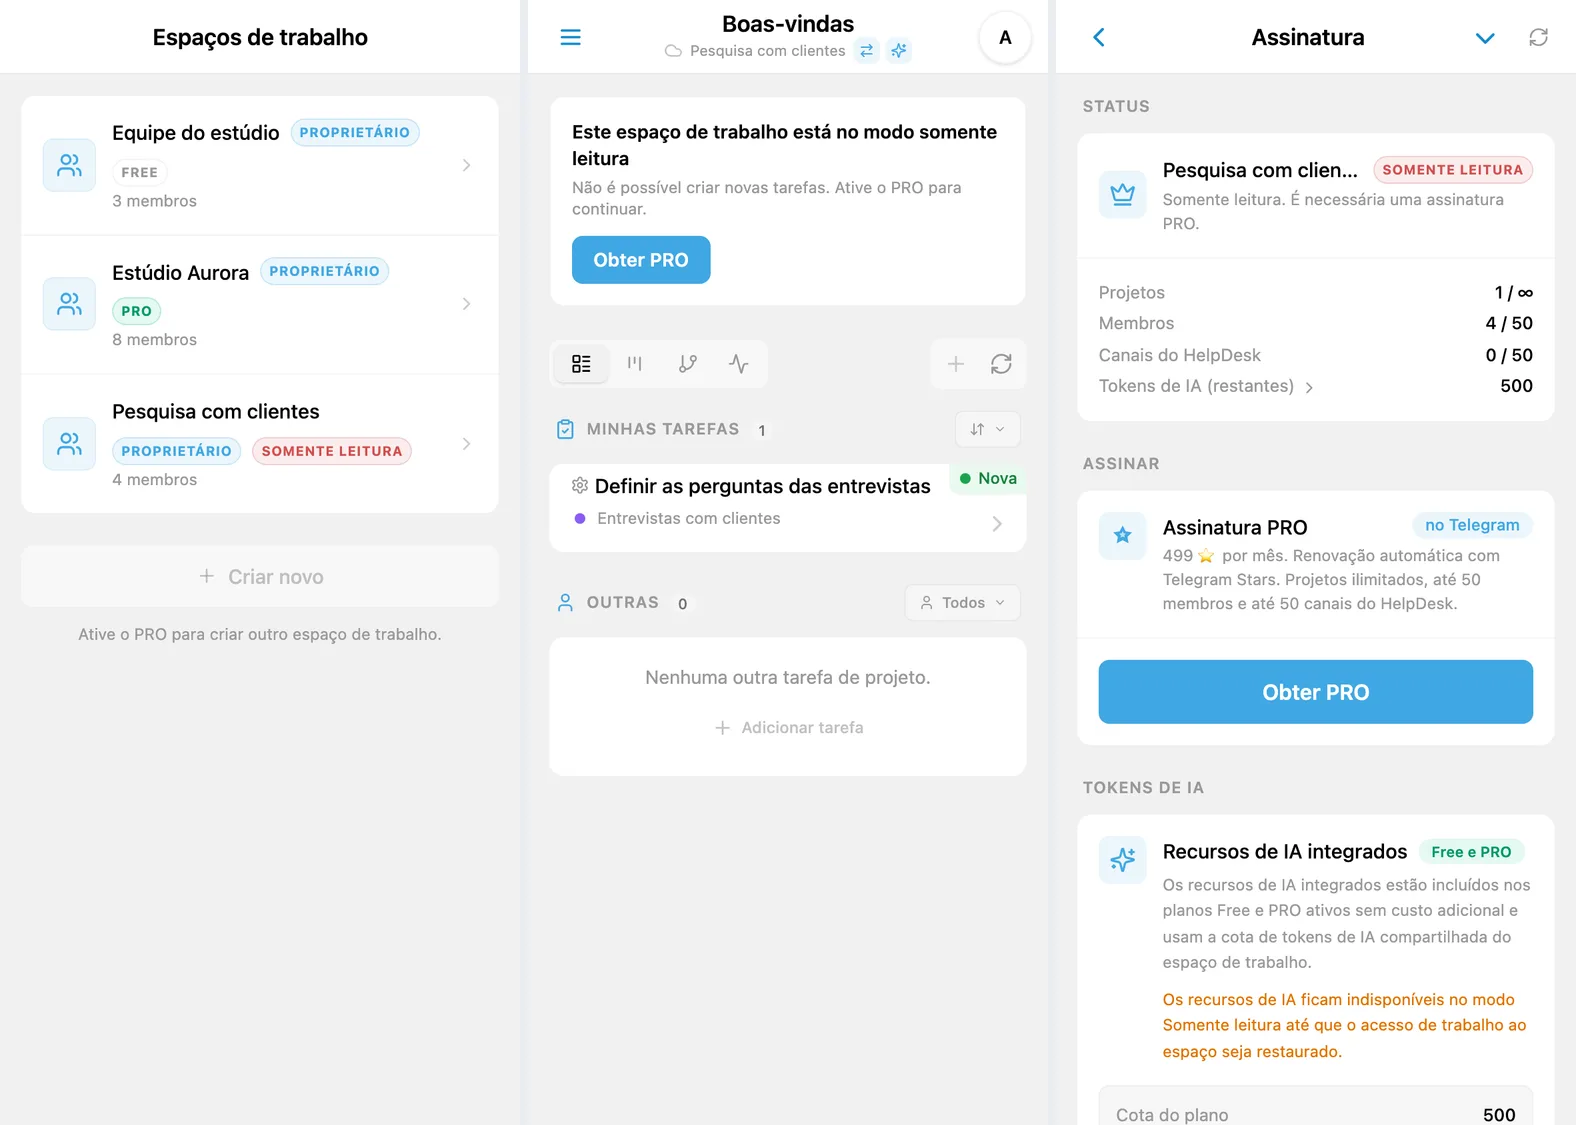Click the Equipe do estúdio group icon

[x=69, y=165]
